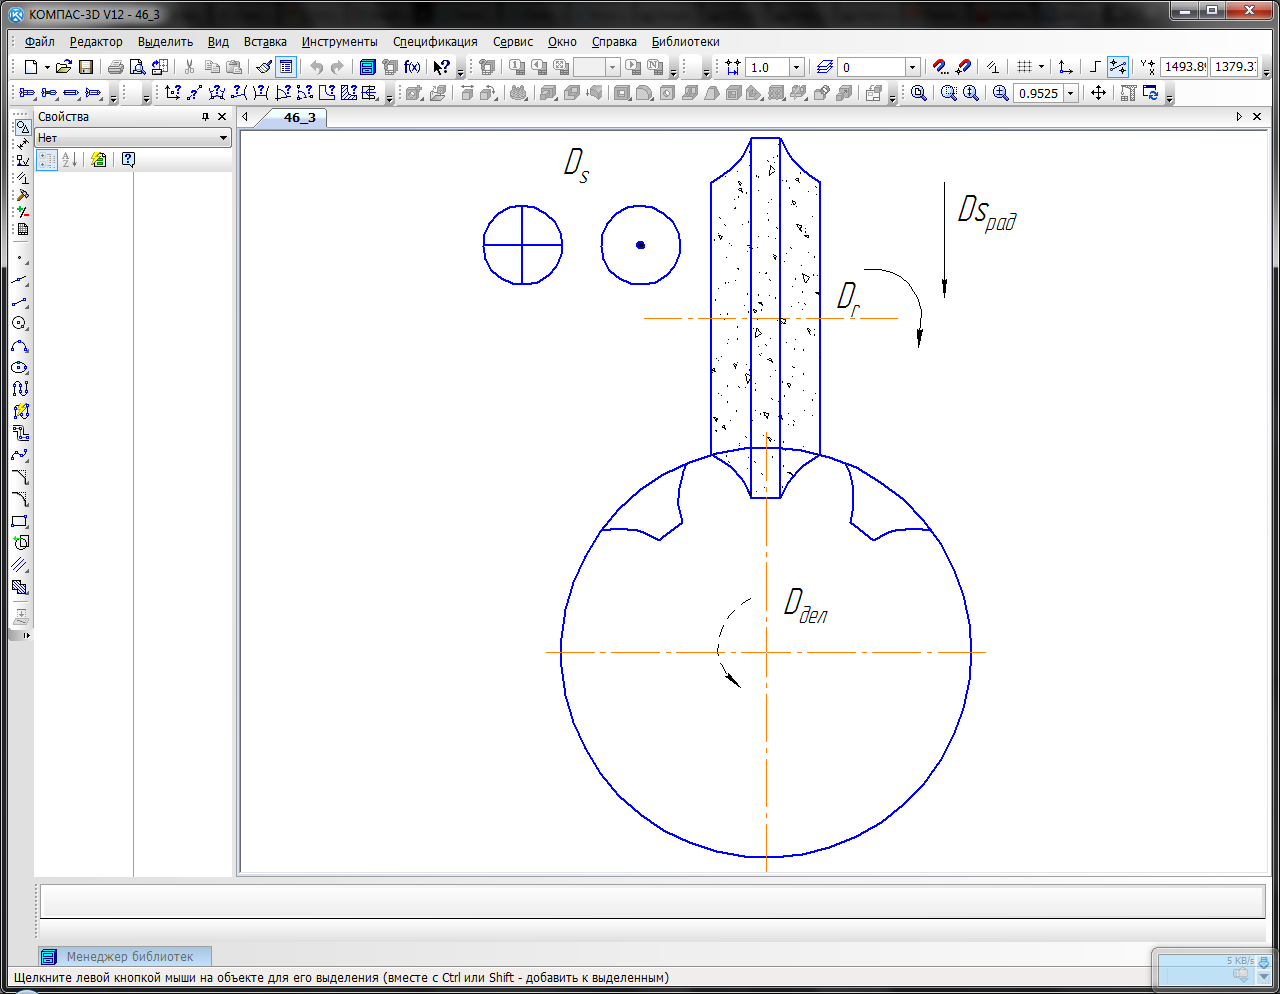The image size is (1280, 994).
Task: Select the Point tool in the left toolbar
Action: pos(20,258)
